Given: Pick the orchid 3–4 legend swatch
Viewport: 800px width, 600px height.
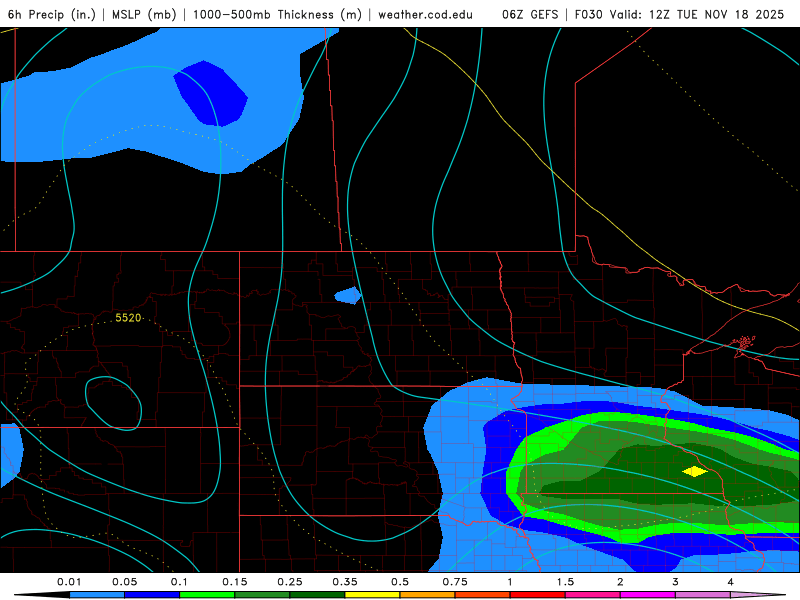Looking at the screenshot, I should [703, 595].
